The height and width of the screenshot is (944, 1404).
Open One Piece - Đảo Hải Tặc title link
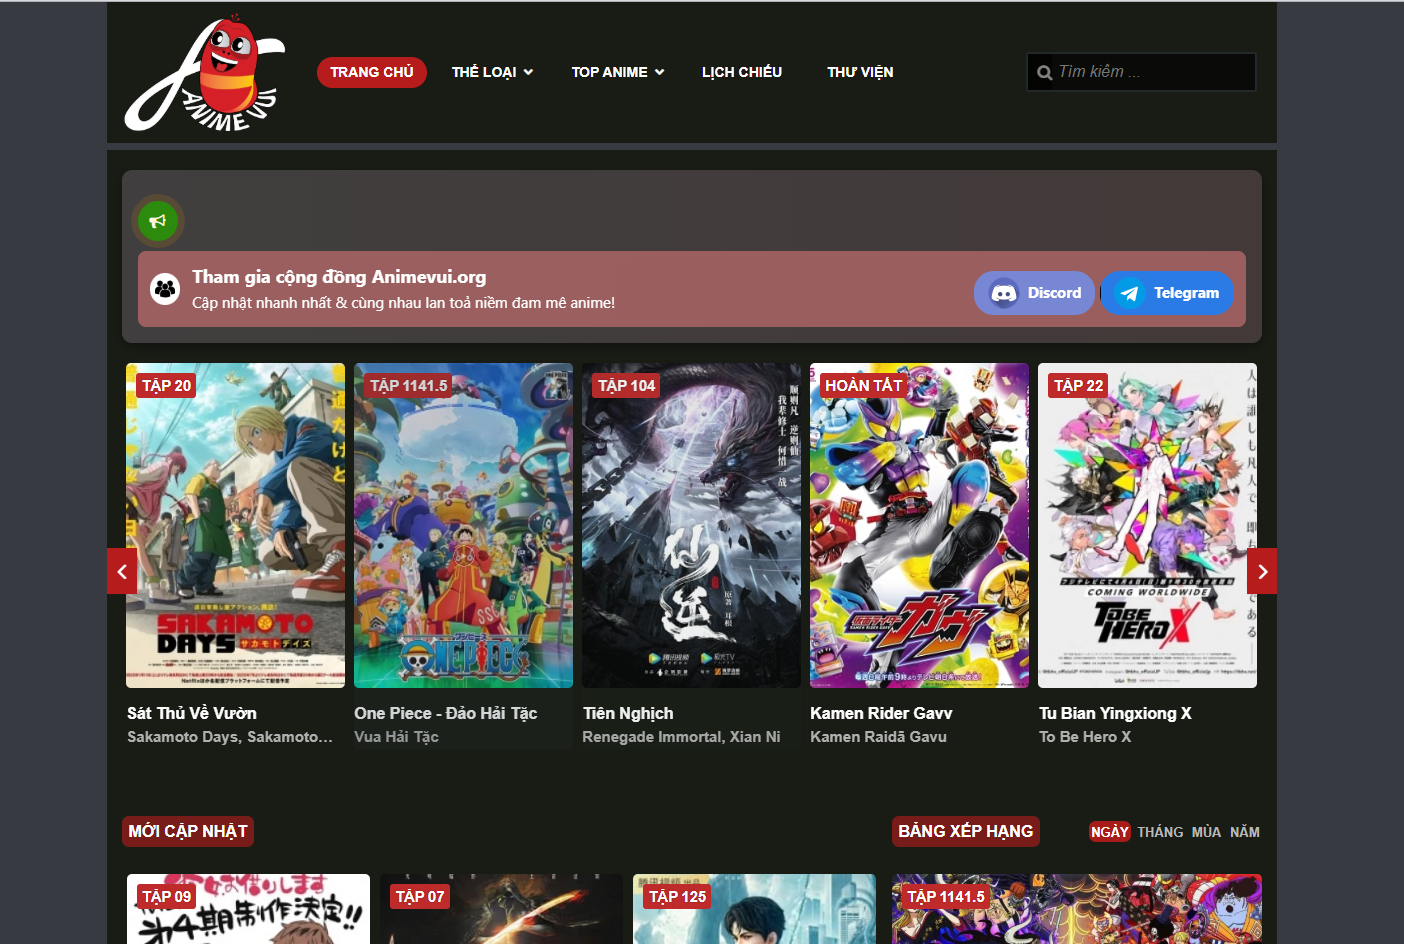(445, 713)
